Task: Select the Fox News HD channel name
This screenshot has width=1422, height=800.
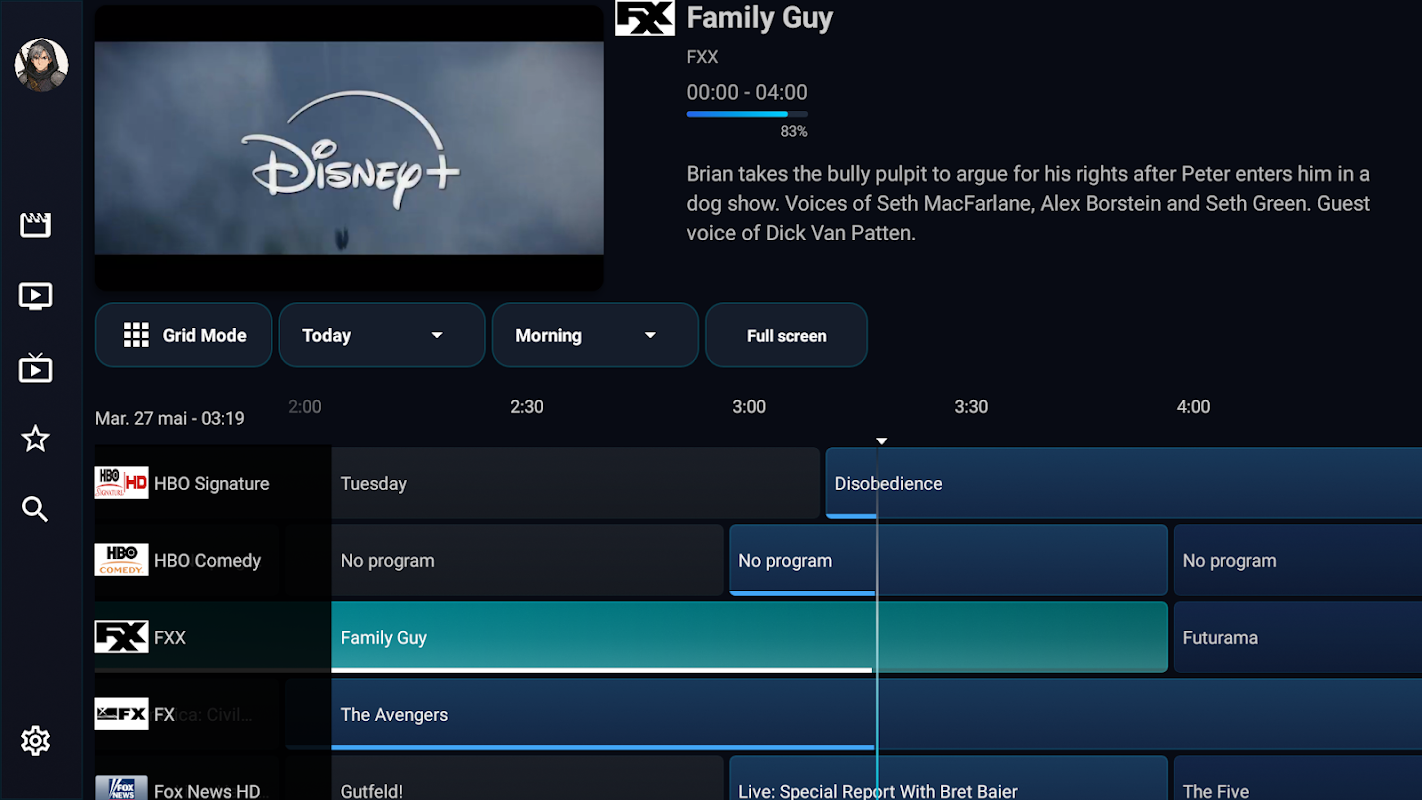Action: point(207,790)
